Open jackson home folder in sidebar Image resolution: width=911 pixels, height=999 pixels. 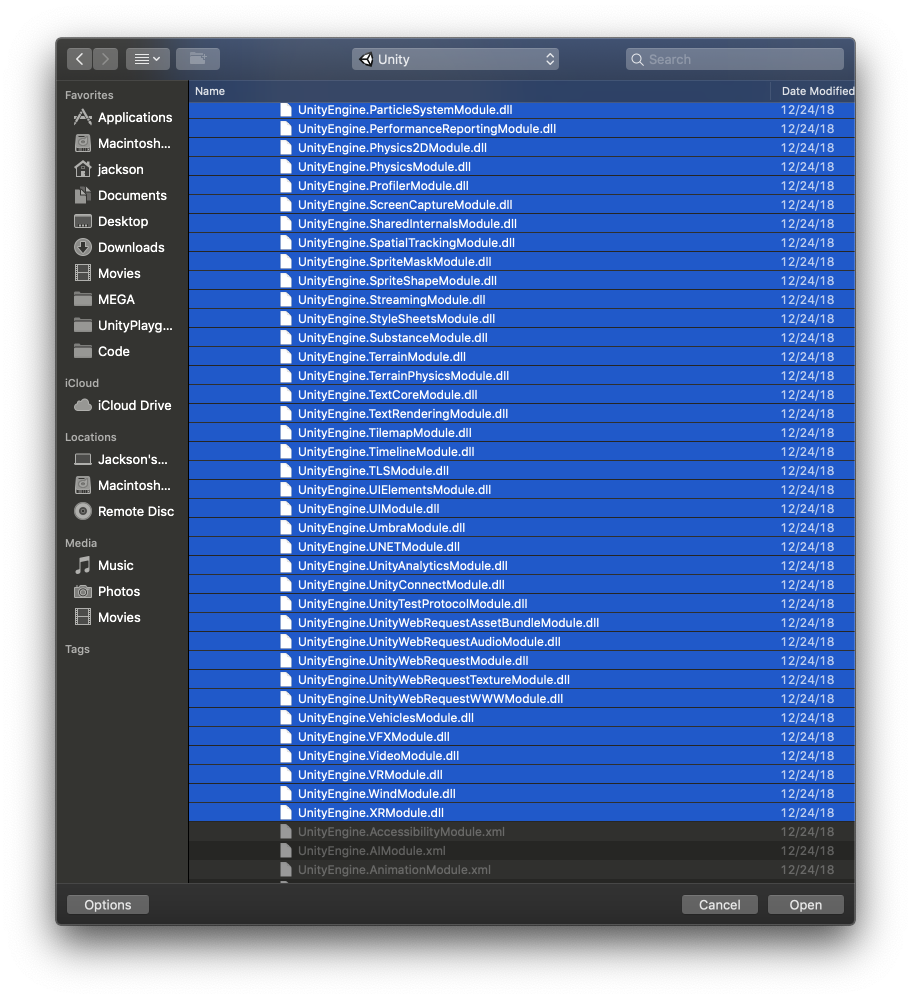coord(123,169)
